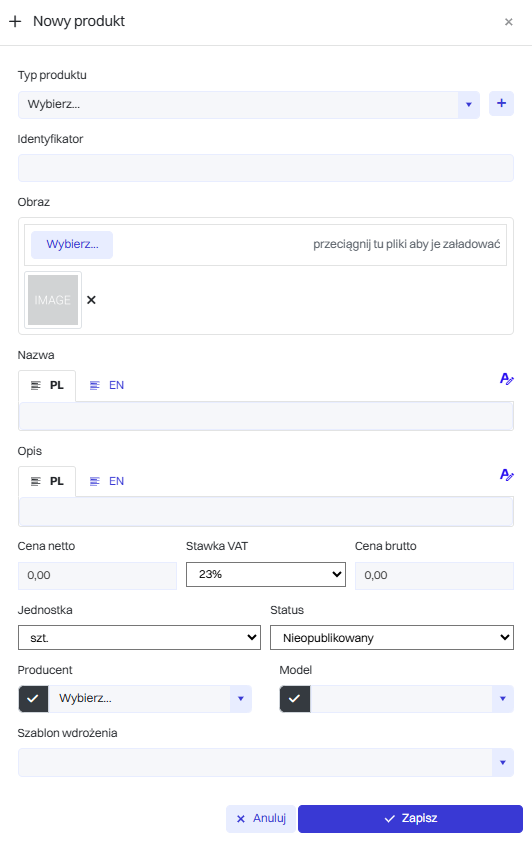
Task: Click the plus button beside Typ produktu
Action: 501,103
